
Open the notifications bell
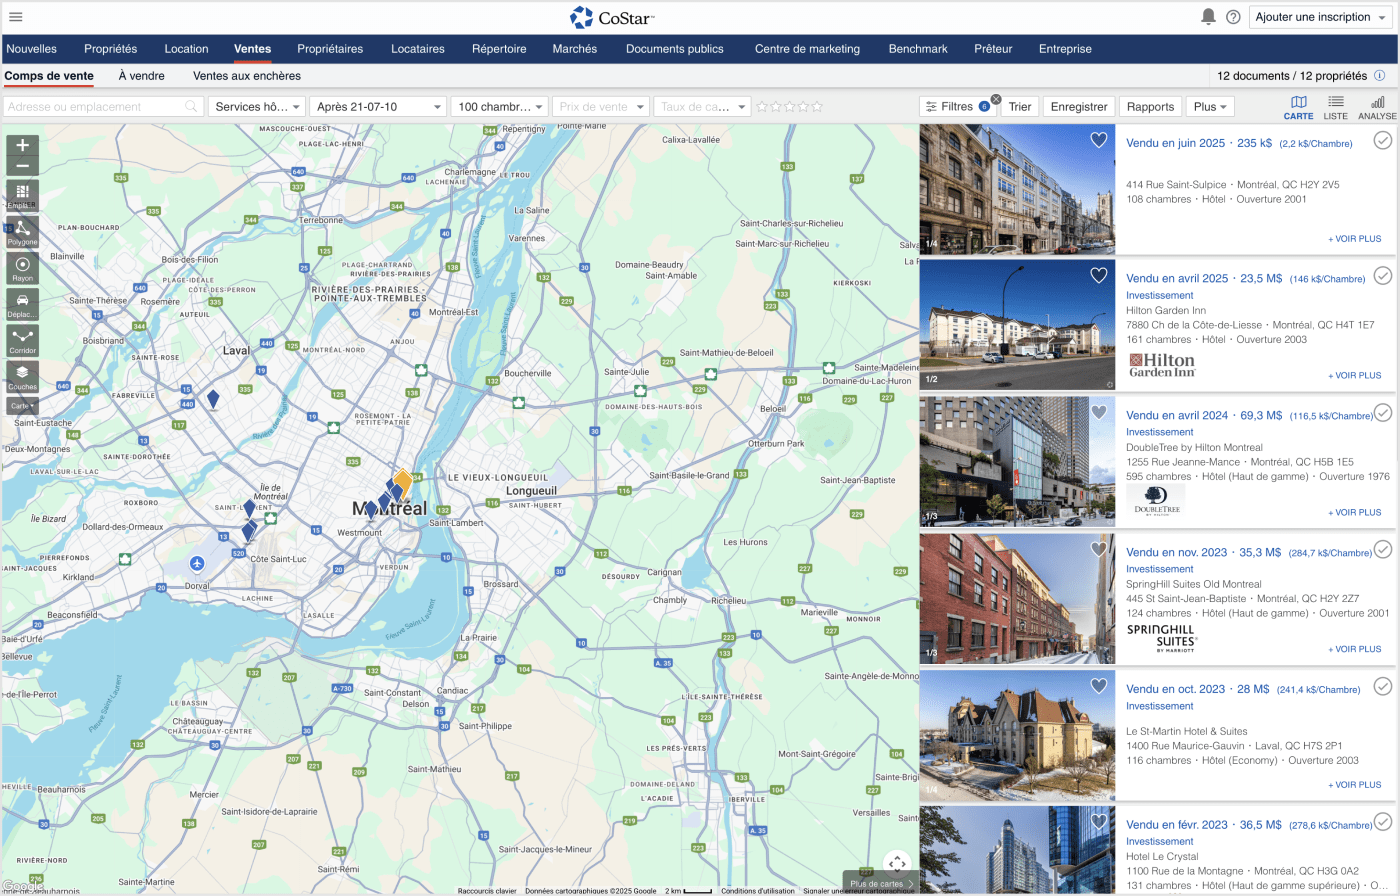pyautogui.click(x=1208, y=17)
